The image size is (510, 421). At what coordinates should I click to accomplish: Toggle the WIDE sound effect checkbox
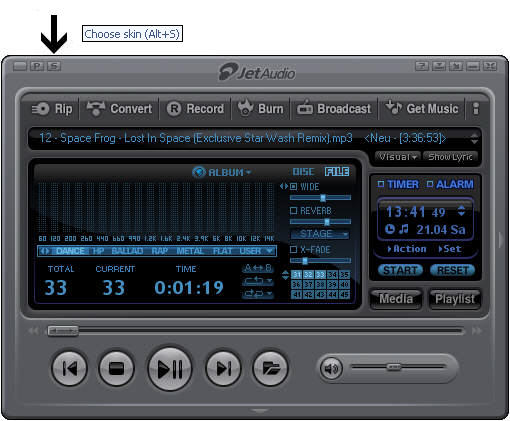tap(293, 187)
